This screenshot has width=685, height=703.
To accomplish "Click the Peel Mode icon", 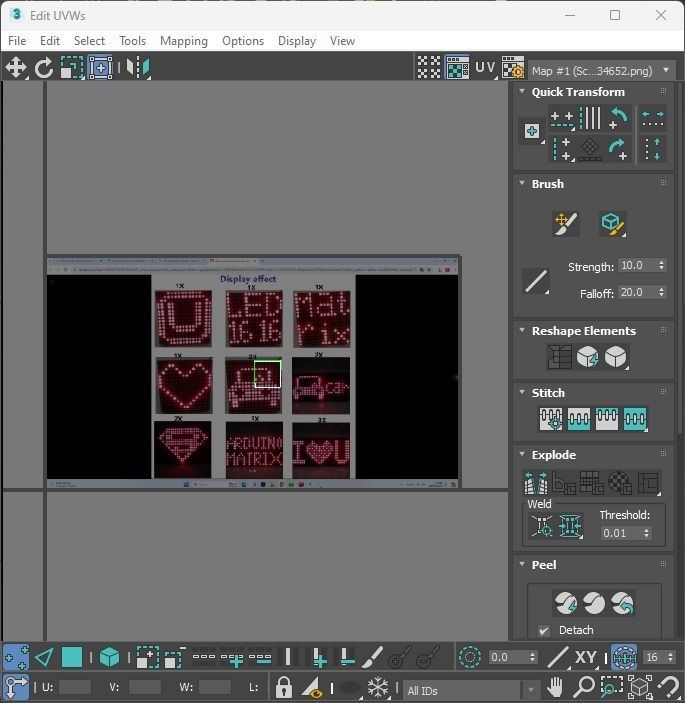I will pos(594,603).
